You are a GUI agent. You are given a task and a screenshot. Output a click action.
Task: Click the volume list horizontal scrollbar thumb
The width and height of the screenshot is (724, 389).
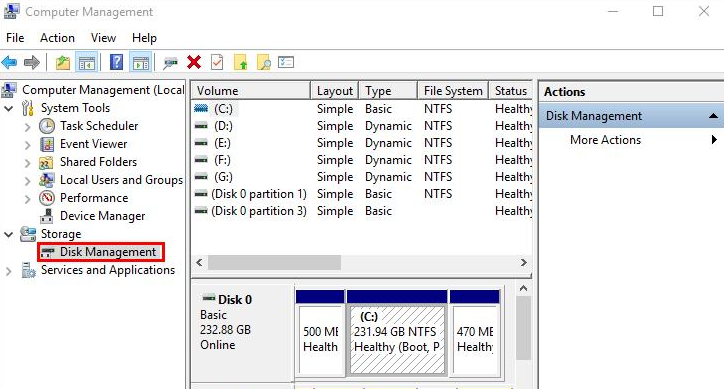(x=274, y=262)
